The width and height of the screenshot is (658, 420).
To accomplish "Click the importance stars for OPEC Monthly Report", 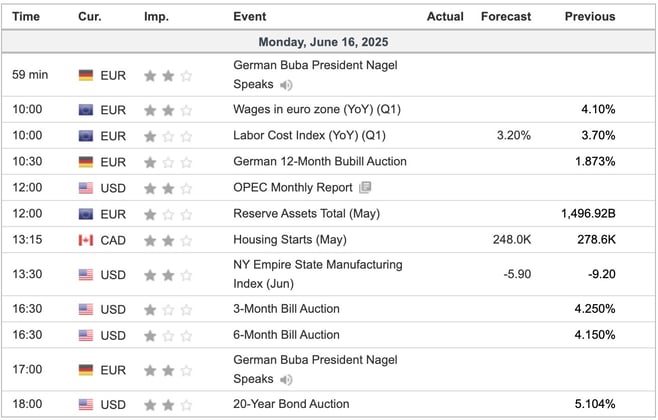I will point(168,188).
